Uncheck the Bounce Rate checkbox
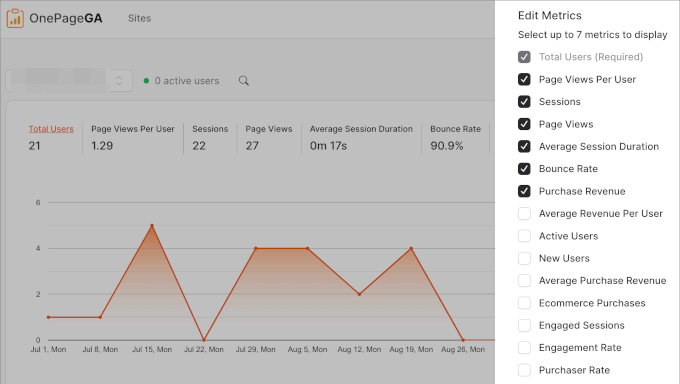Viewport: 680px width, 384px height. point(524,169)
